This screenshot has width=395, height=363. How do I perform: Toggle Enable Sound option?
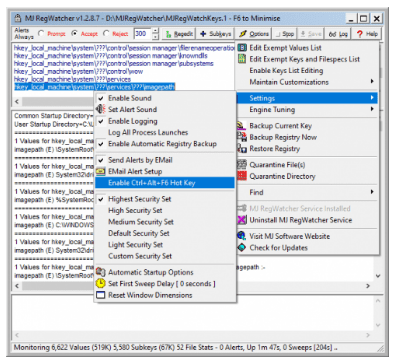click(165, 98)
